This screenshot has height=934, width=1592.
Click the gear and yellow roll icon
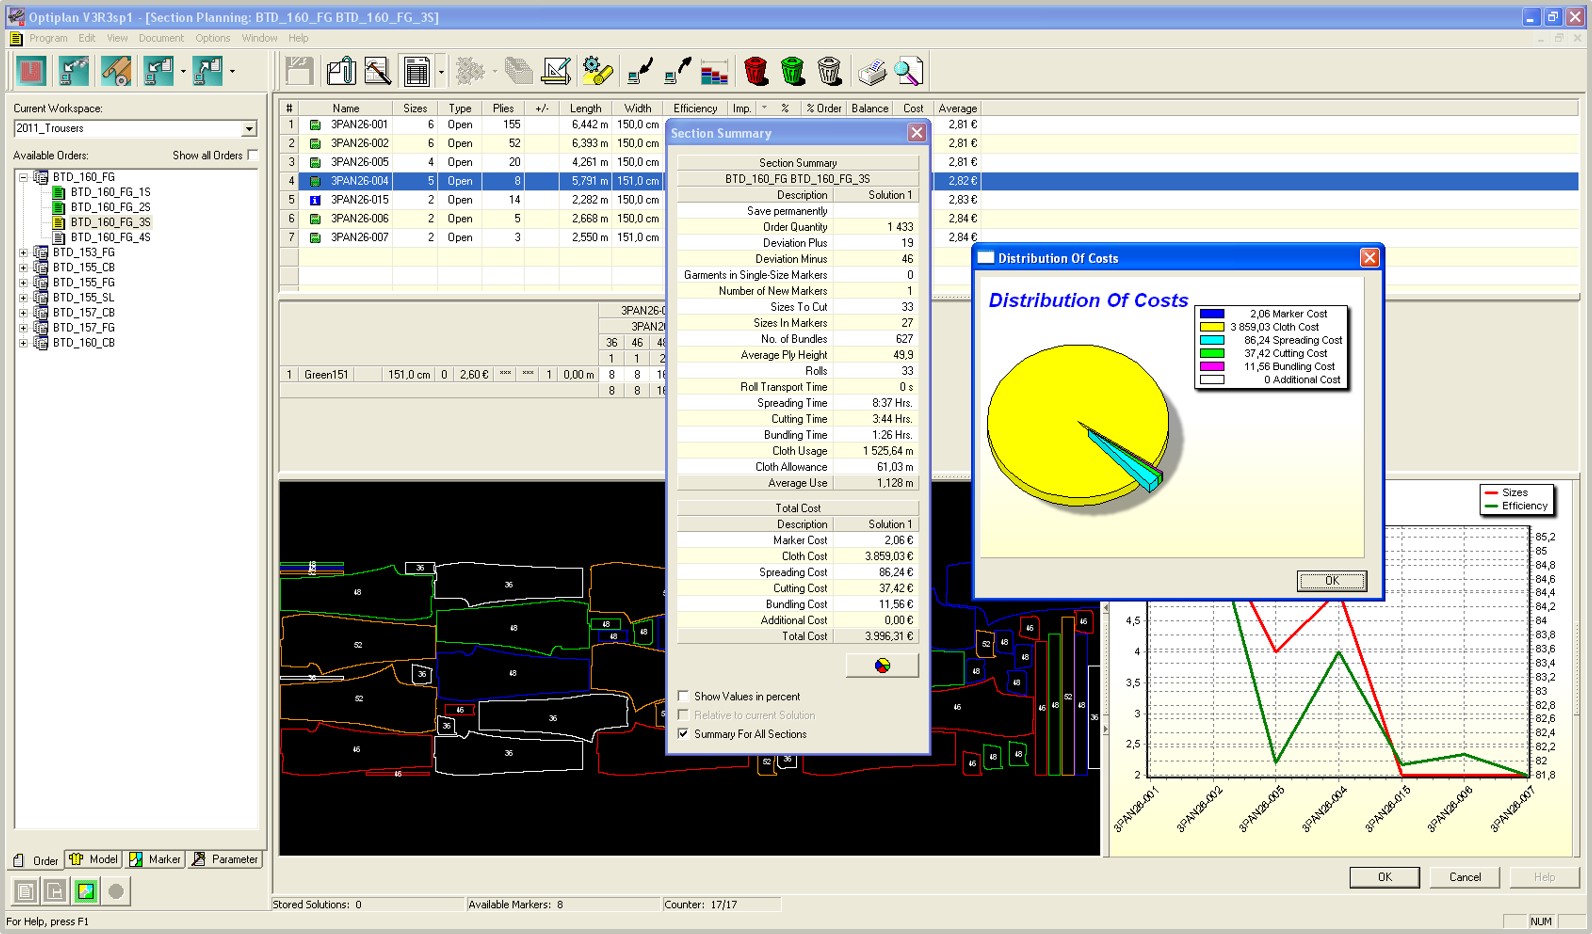pos(597,71)
